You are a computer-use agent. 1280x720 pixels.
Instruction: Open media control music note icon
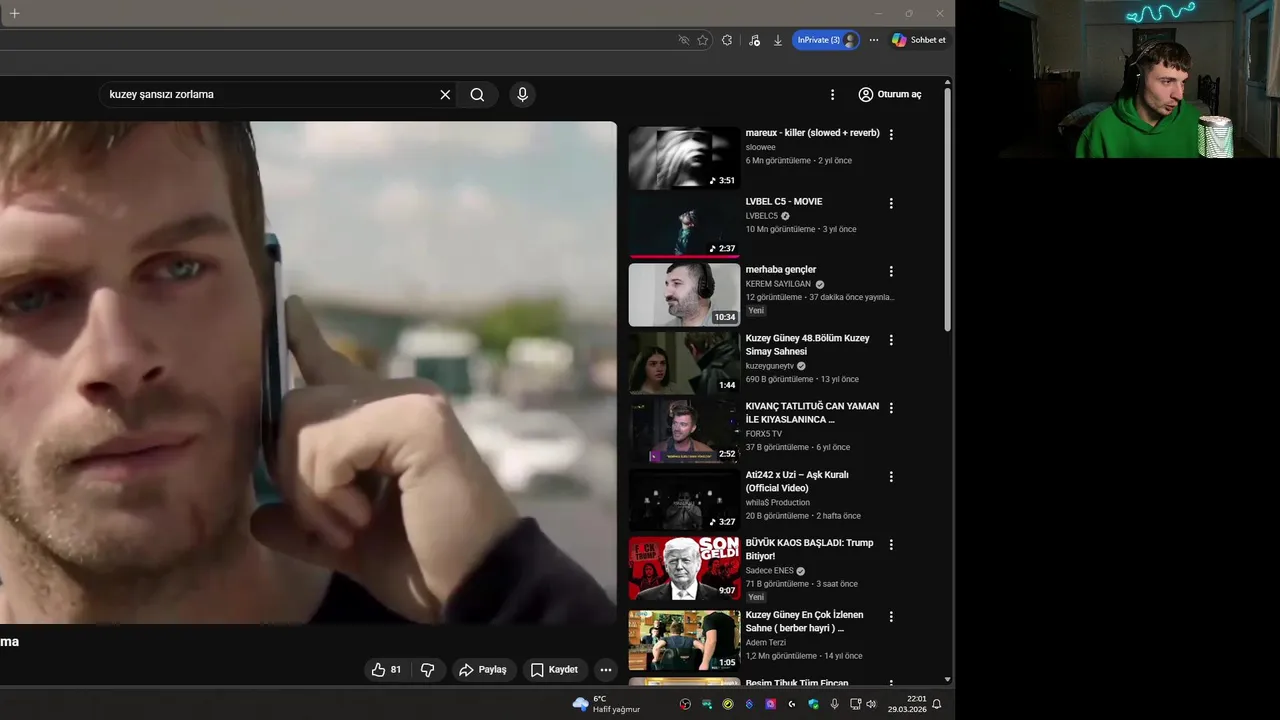coord(754,40)
